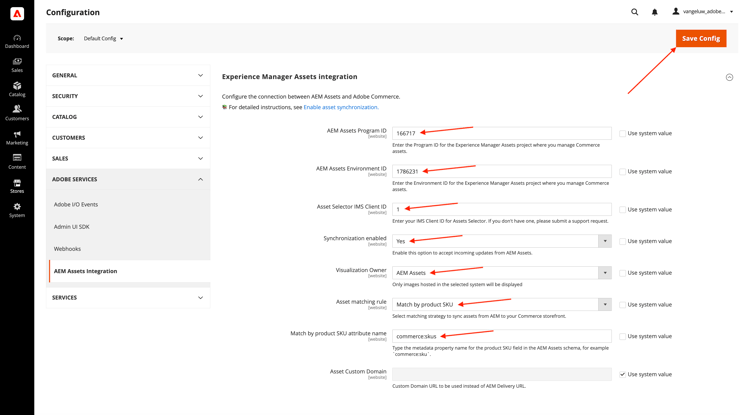Toggle Use system value for Asset matching rule

click(x=622, y=305)
